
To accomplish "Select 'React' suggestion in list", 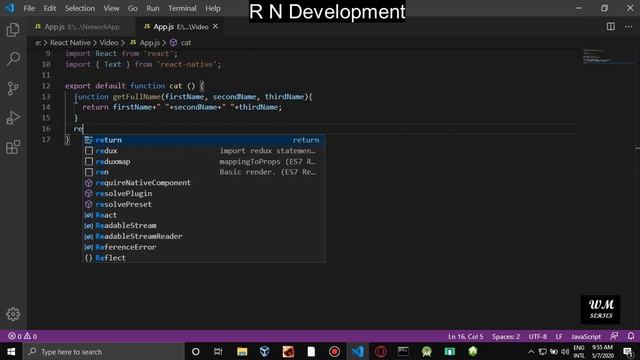I will tap(204, 215).
